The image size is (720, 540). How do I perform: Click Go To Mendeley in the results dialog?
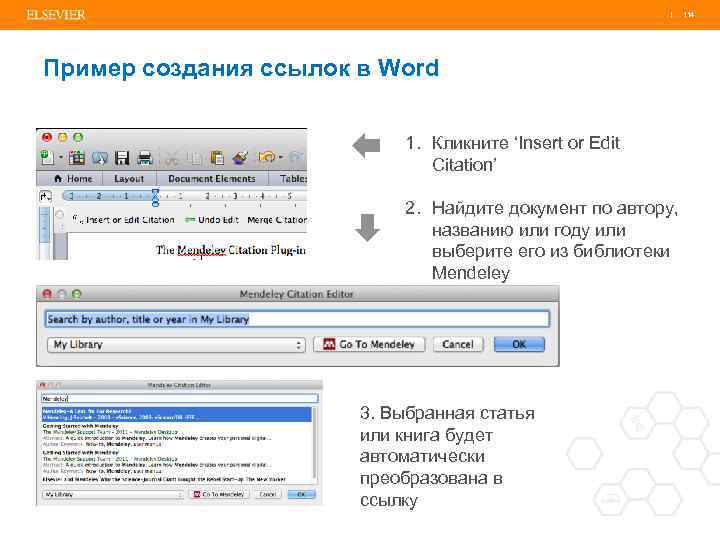coord(219,495)
